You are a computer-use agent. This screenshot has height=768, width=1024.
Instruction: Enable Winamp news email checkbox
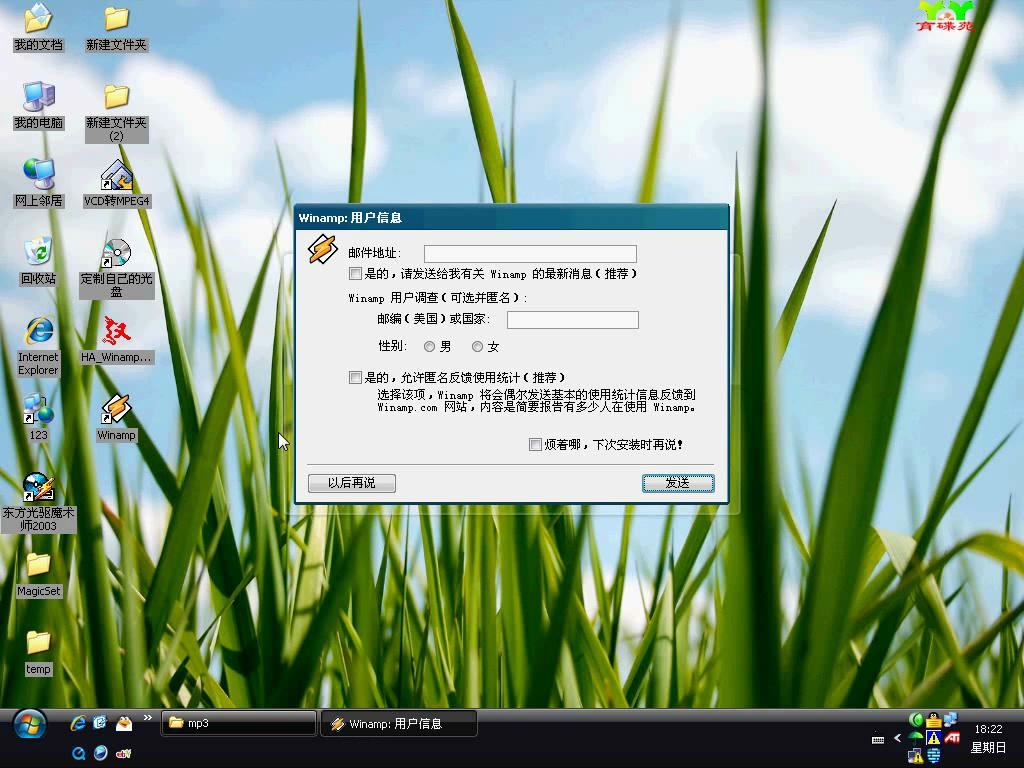pyautogui.click(x=355, y=274)
